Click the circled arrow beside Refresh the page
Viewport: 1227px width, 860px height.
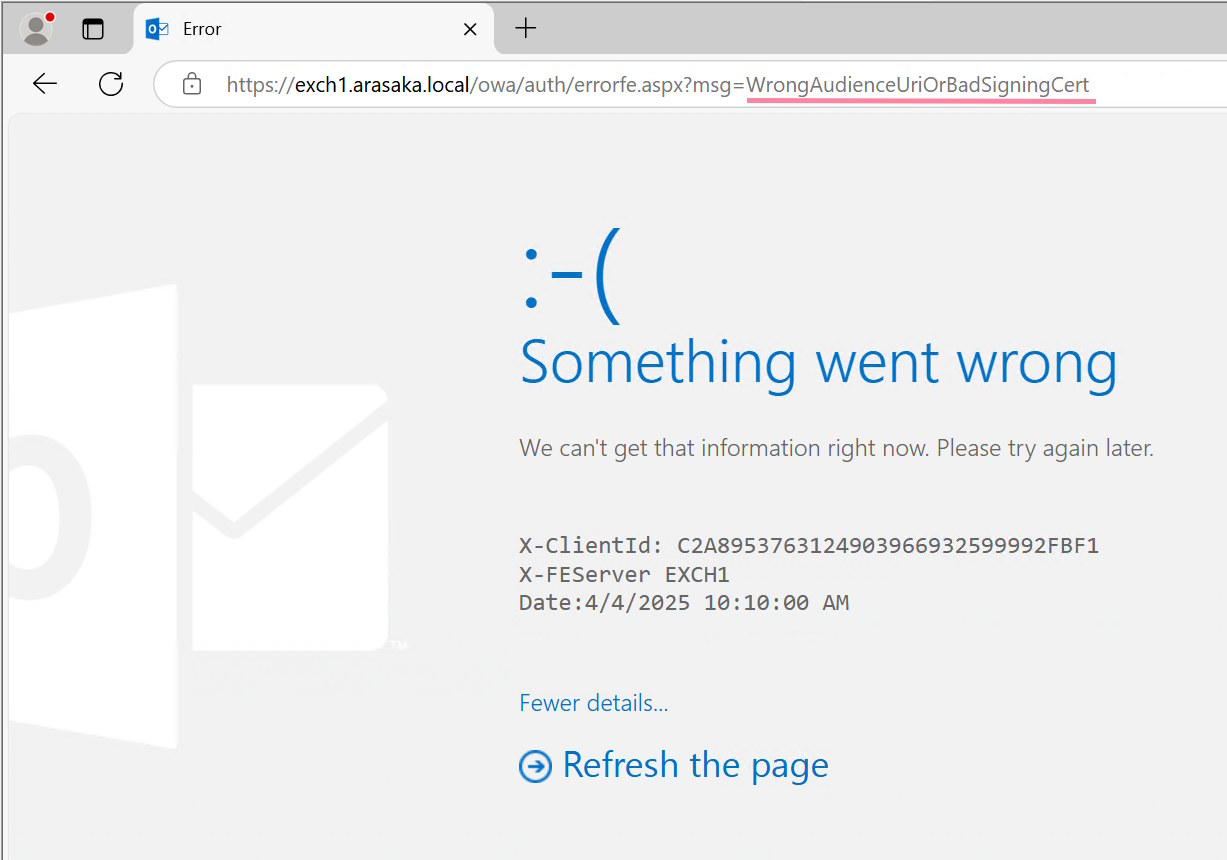pos(535,767)
